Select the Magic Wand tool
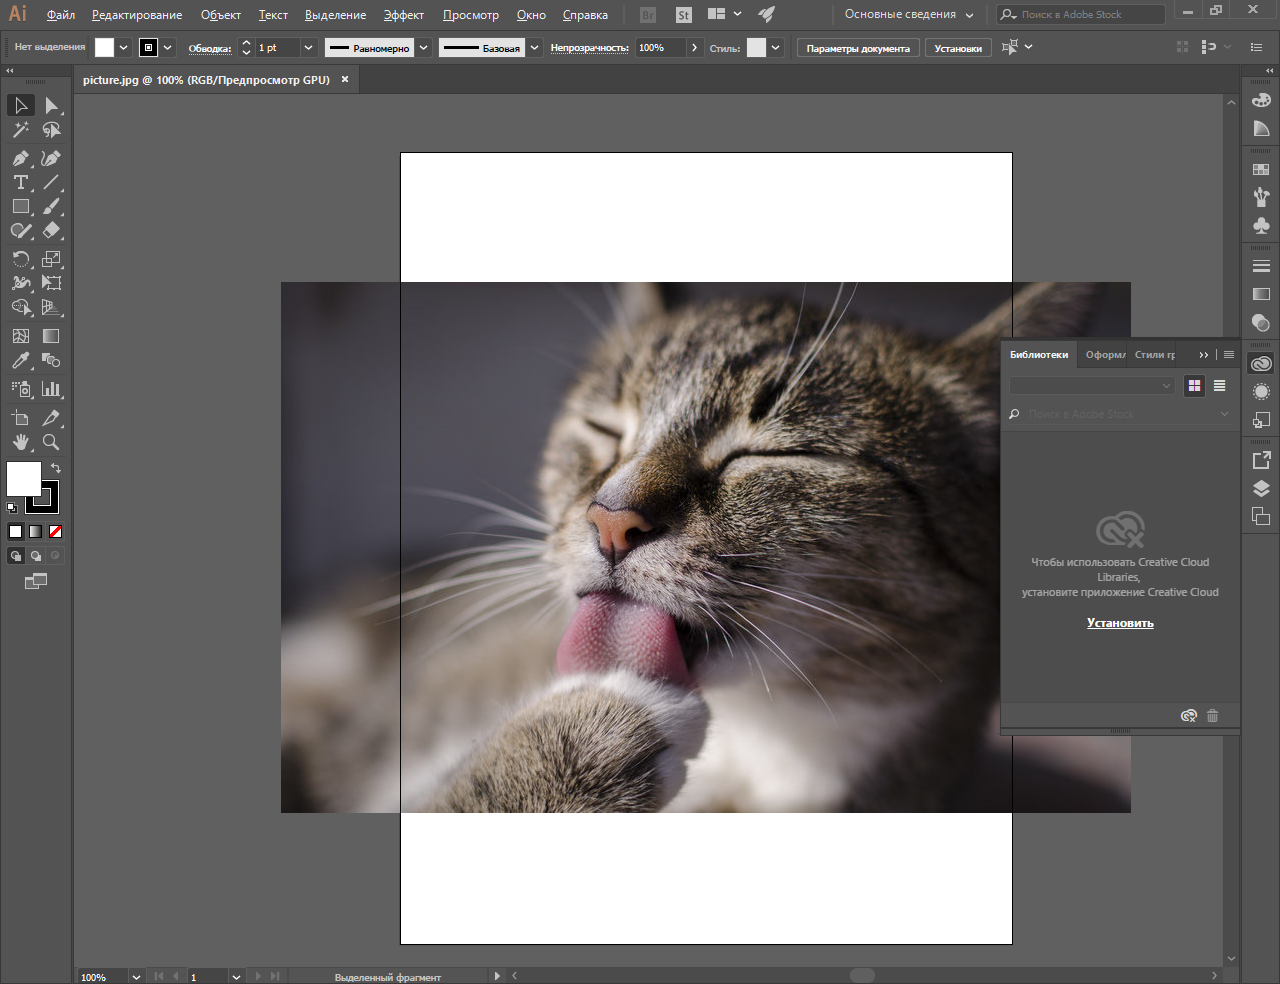This screenshot has width=1280, height=984. point(20,130)
